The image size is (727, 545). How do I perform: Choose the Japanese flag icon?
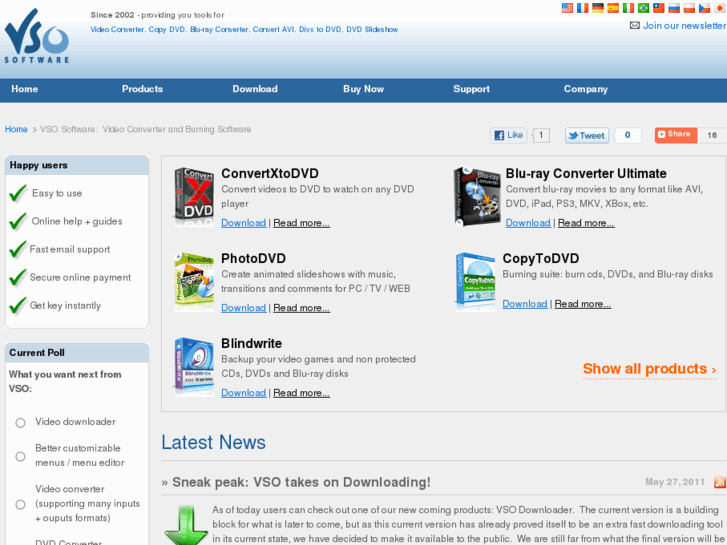click(720, 8)
